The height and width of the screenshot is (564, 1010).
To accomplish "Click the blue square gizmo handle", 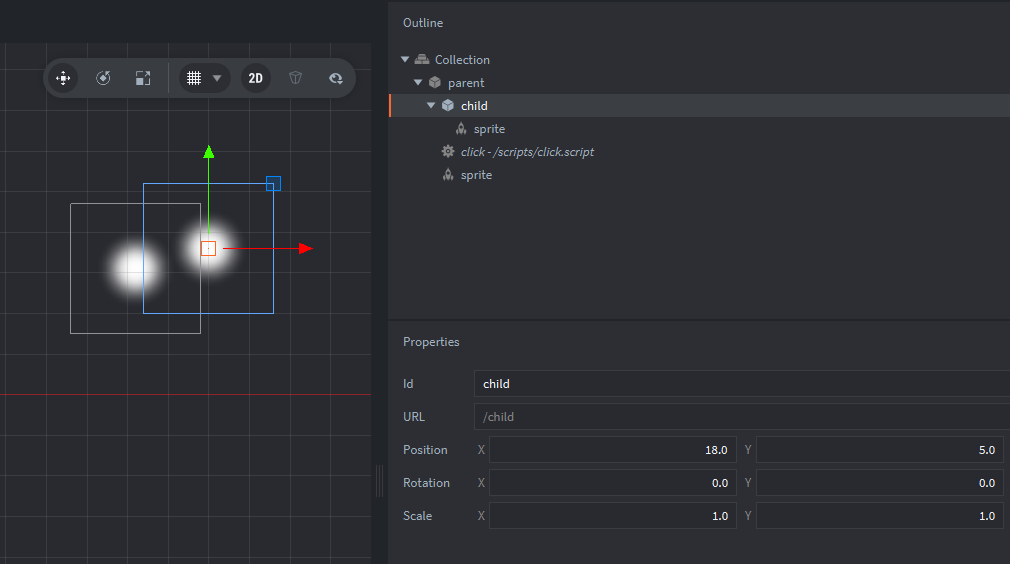I will [273, 184].
